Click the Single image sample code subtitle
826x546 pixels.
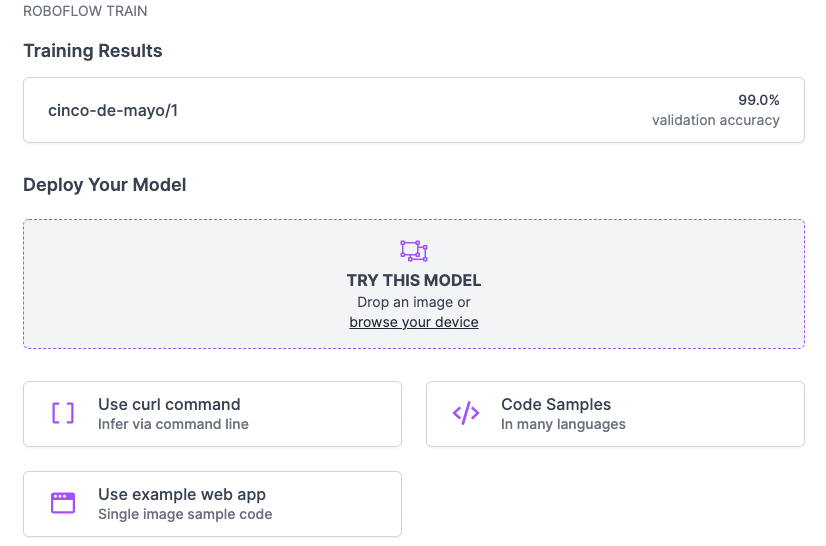(x=185, y=514)
